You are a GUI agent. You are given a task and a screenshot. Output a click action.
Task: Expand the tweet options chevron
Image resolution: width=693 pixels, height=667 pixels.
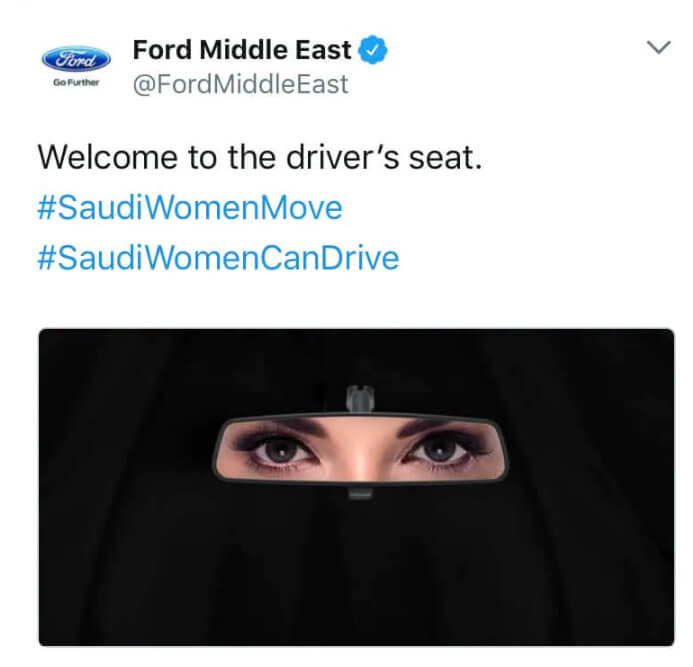click(x=659, y=47)
